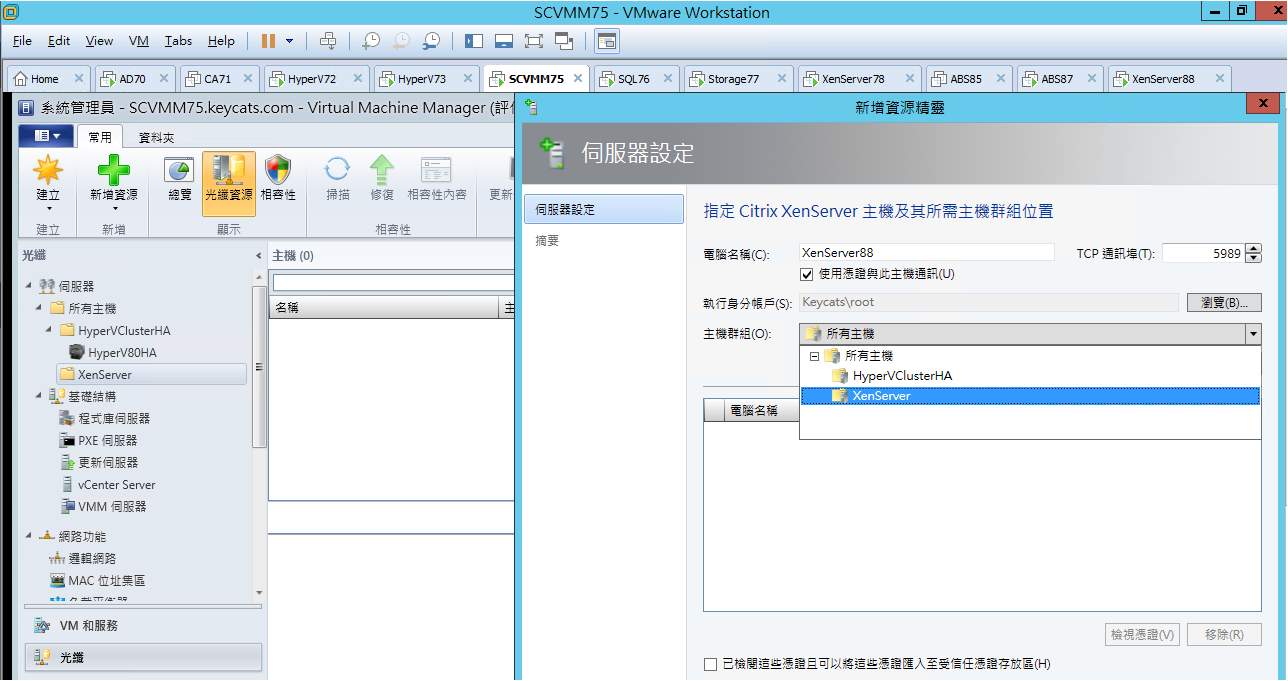The width and height of the screenshot is (1288, 681).
Task: Select the 資料夾 ribbon tab
Action: click(156, 137)
